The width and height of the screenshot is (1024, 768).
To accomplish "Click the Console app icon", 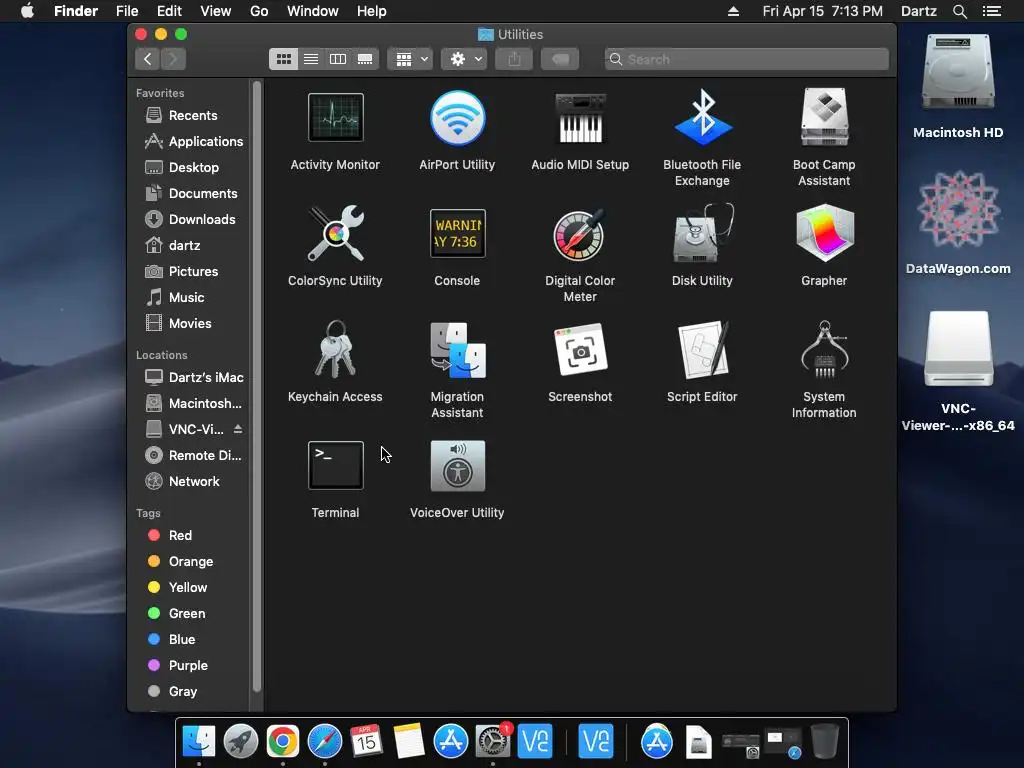I will [x=457, y=233].
